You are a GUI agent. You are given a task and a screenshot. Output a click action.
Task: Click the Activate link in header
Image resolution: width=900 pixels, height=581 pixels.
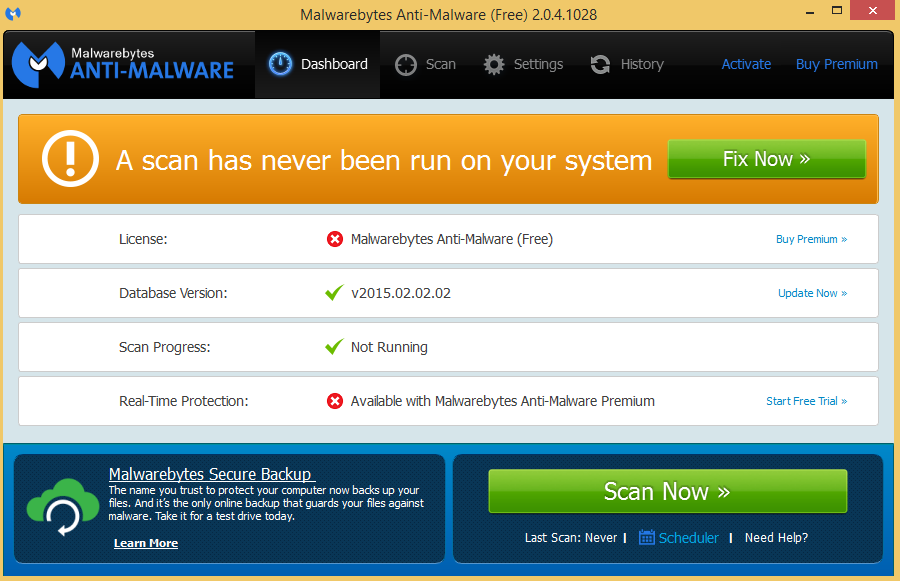click(746, 64)
